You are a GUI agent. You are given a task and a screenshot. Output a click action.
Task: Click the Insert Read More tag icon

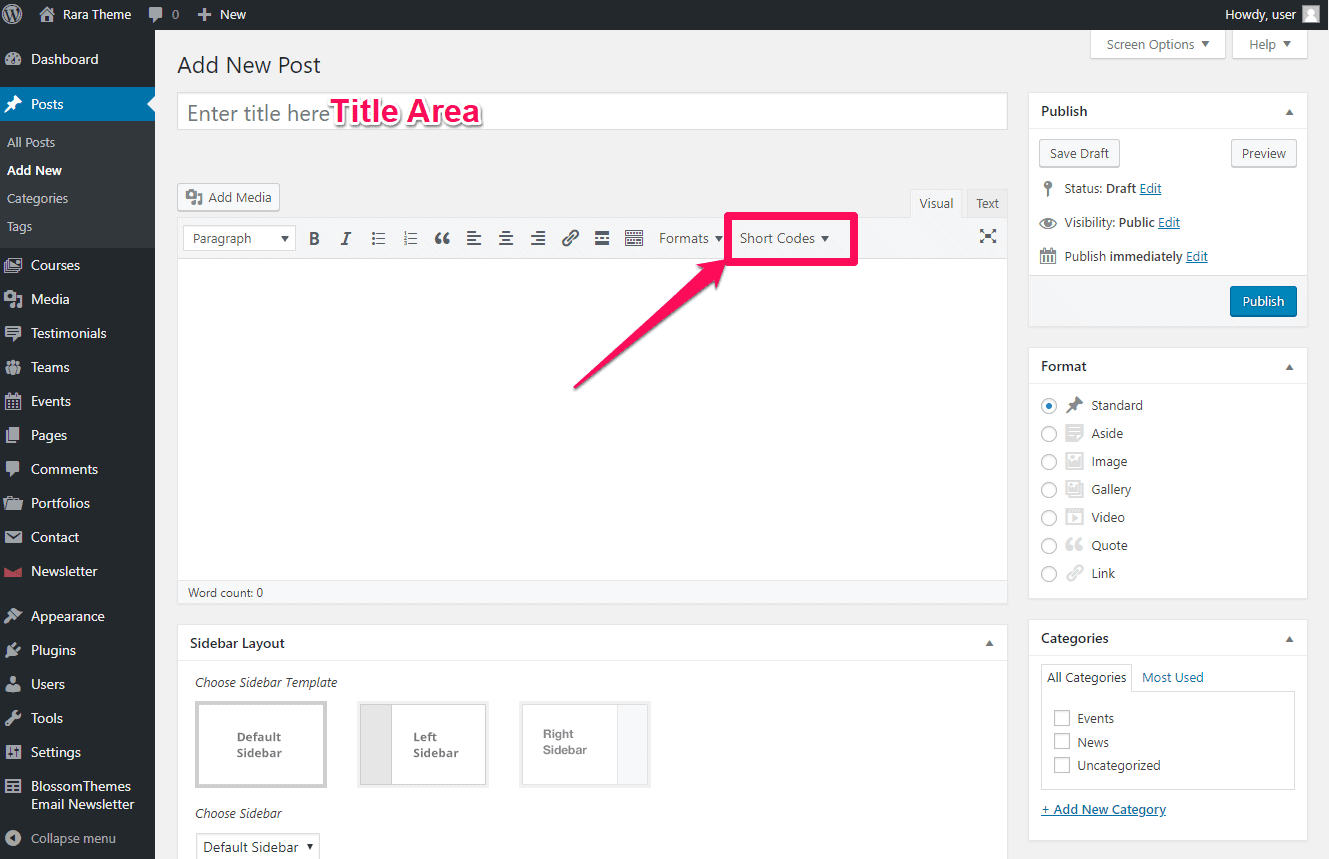(x=602, y=239)
